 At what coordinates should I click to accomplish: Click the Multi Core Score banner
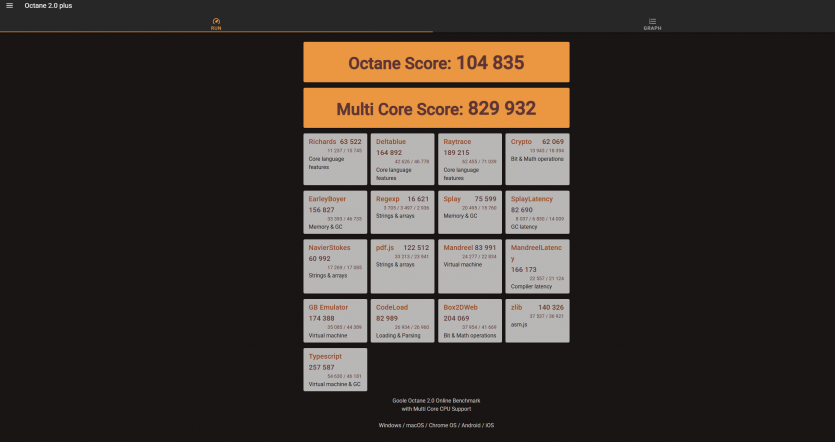[436, 108]
